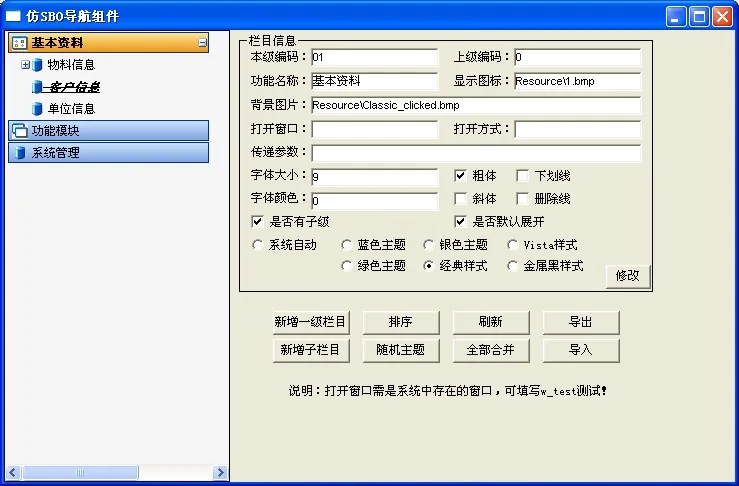The image size is (739, 486).
Task: Enable the 下划线 underline checkbox
Action: point(522,176)
